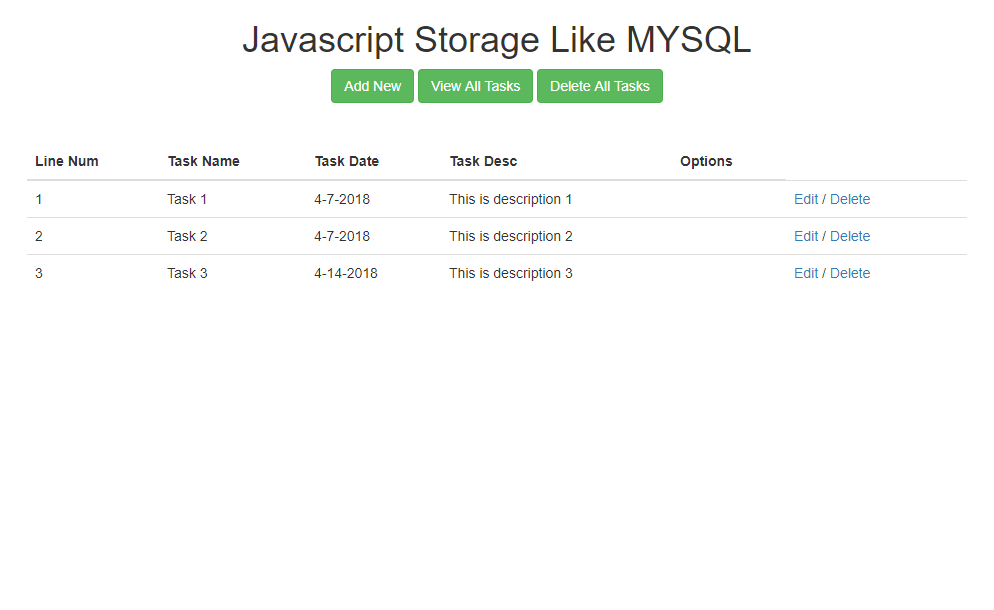The width and height of the screenshot is (994, 610).
Task: Open the Edit link for Task 3
Action: (x=806, y=273)
